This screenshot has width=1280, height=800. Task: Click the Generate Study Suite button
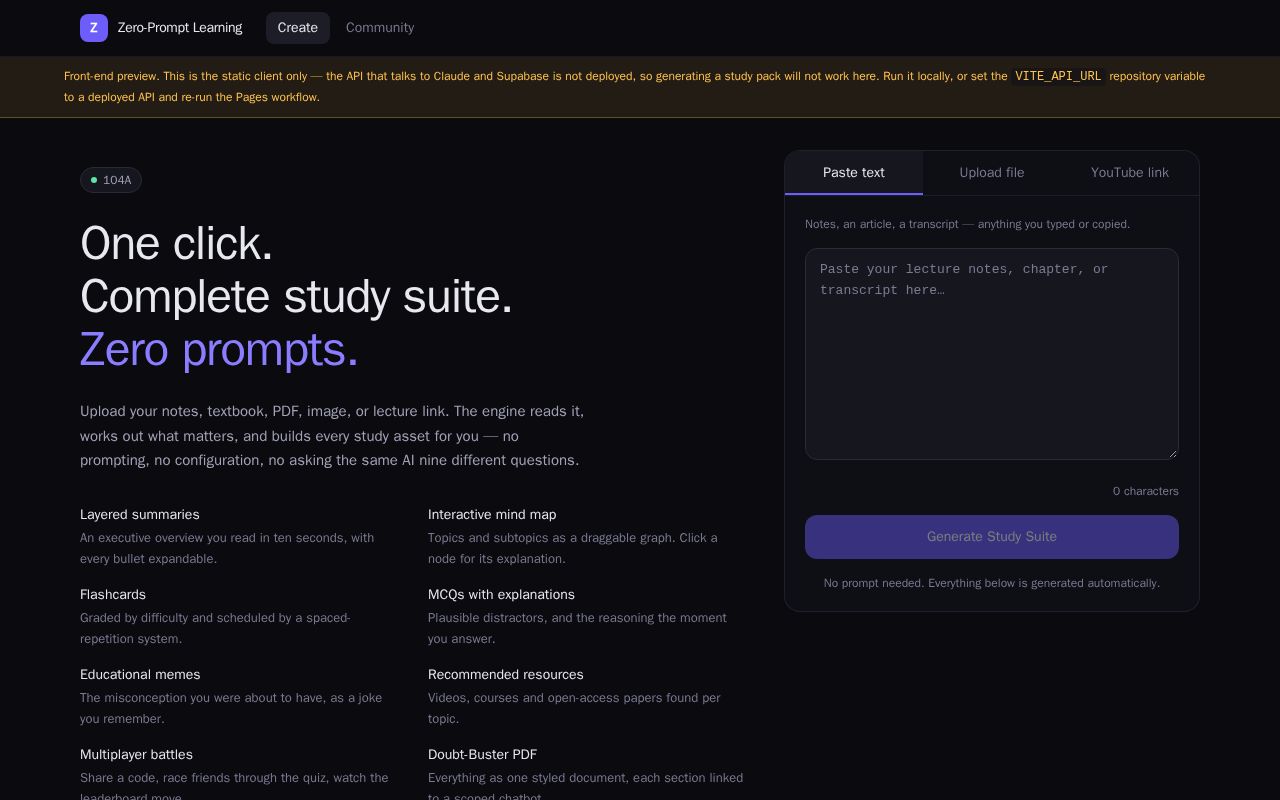(x=992, y=537)
